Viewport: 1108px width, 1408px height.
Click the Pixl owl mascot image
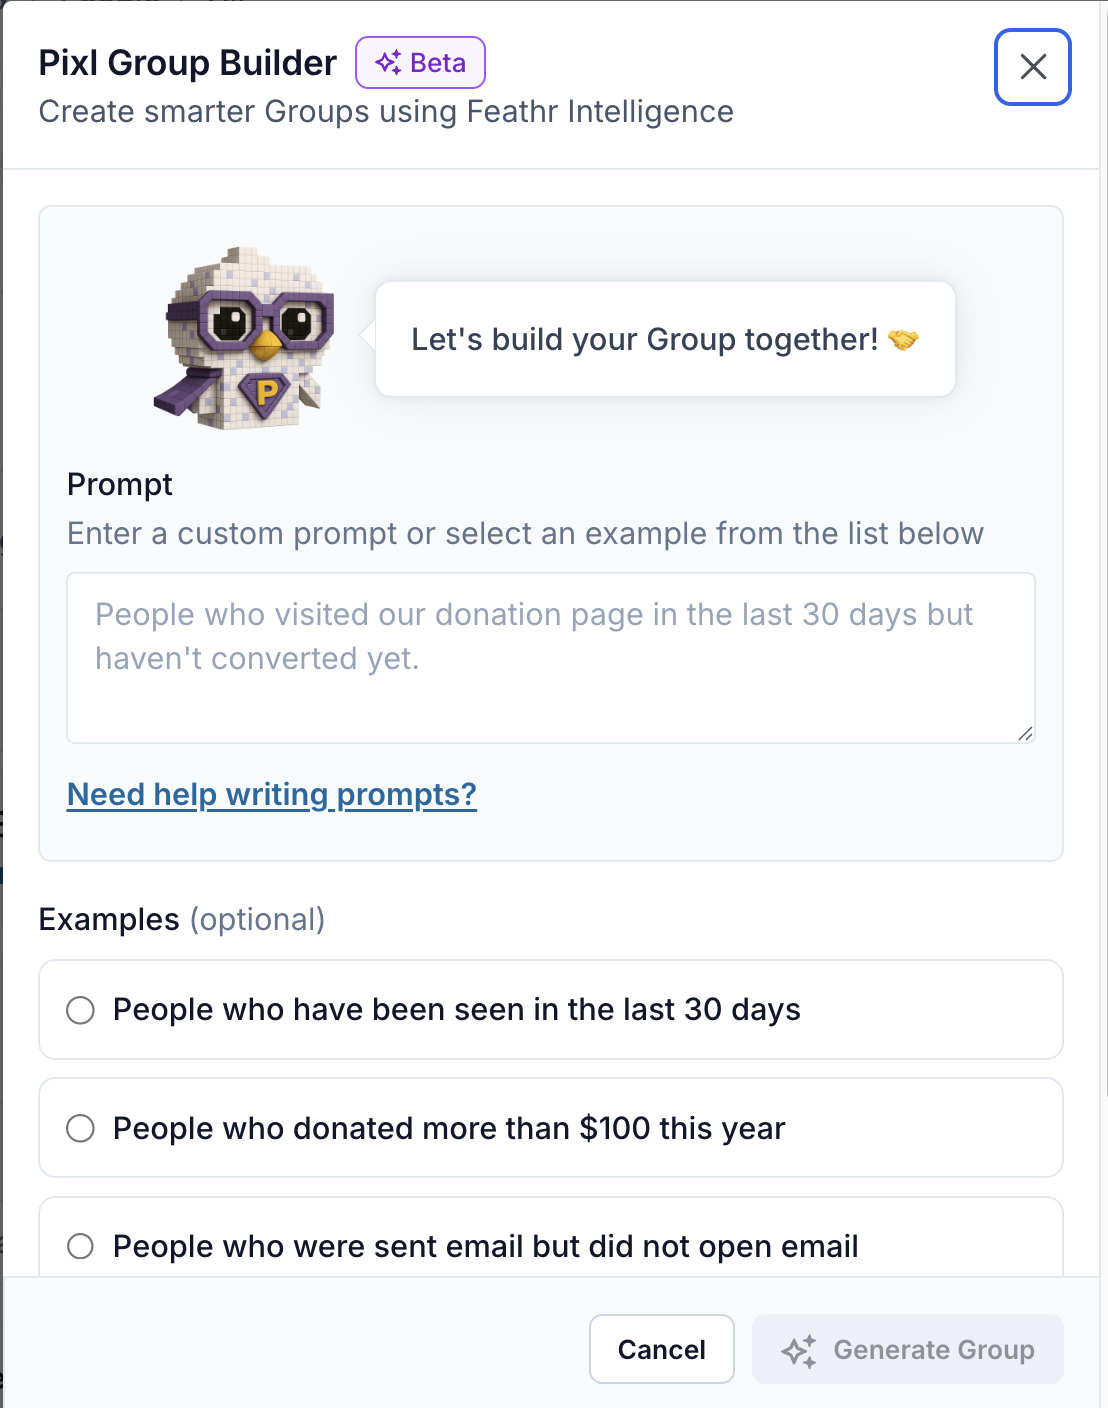[245, 338]
